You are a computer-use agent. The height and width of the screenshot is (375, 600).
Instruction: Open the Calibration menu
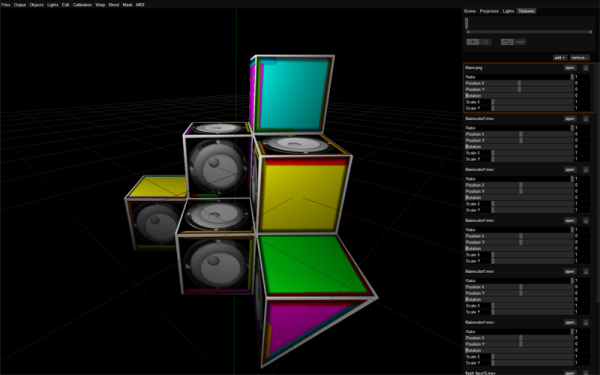coord(82,5)
